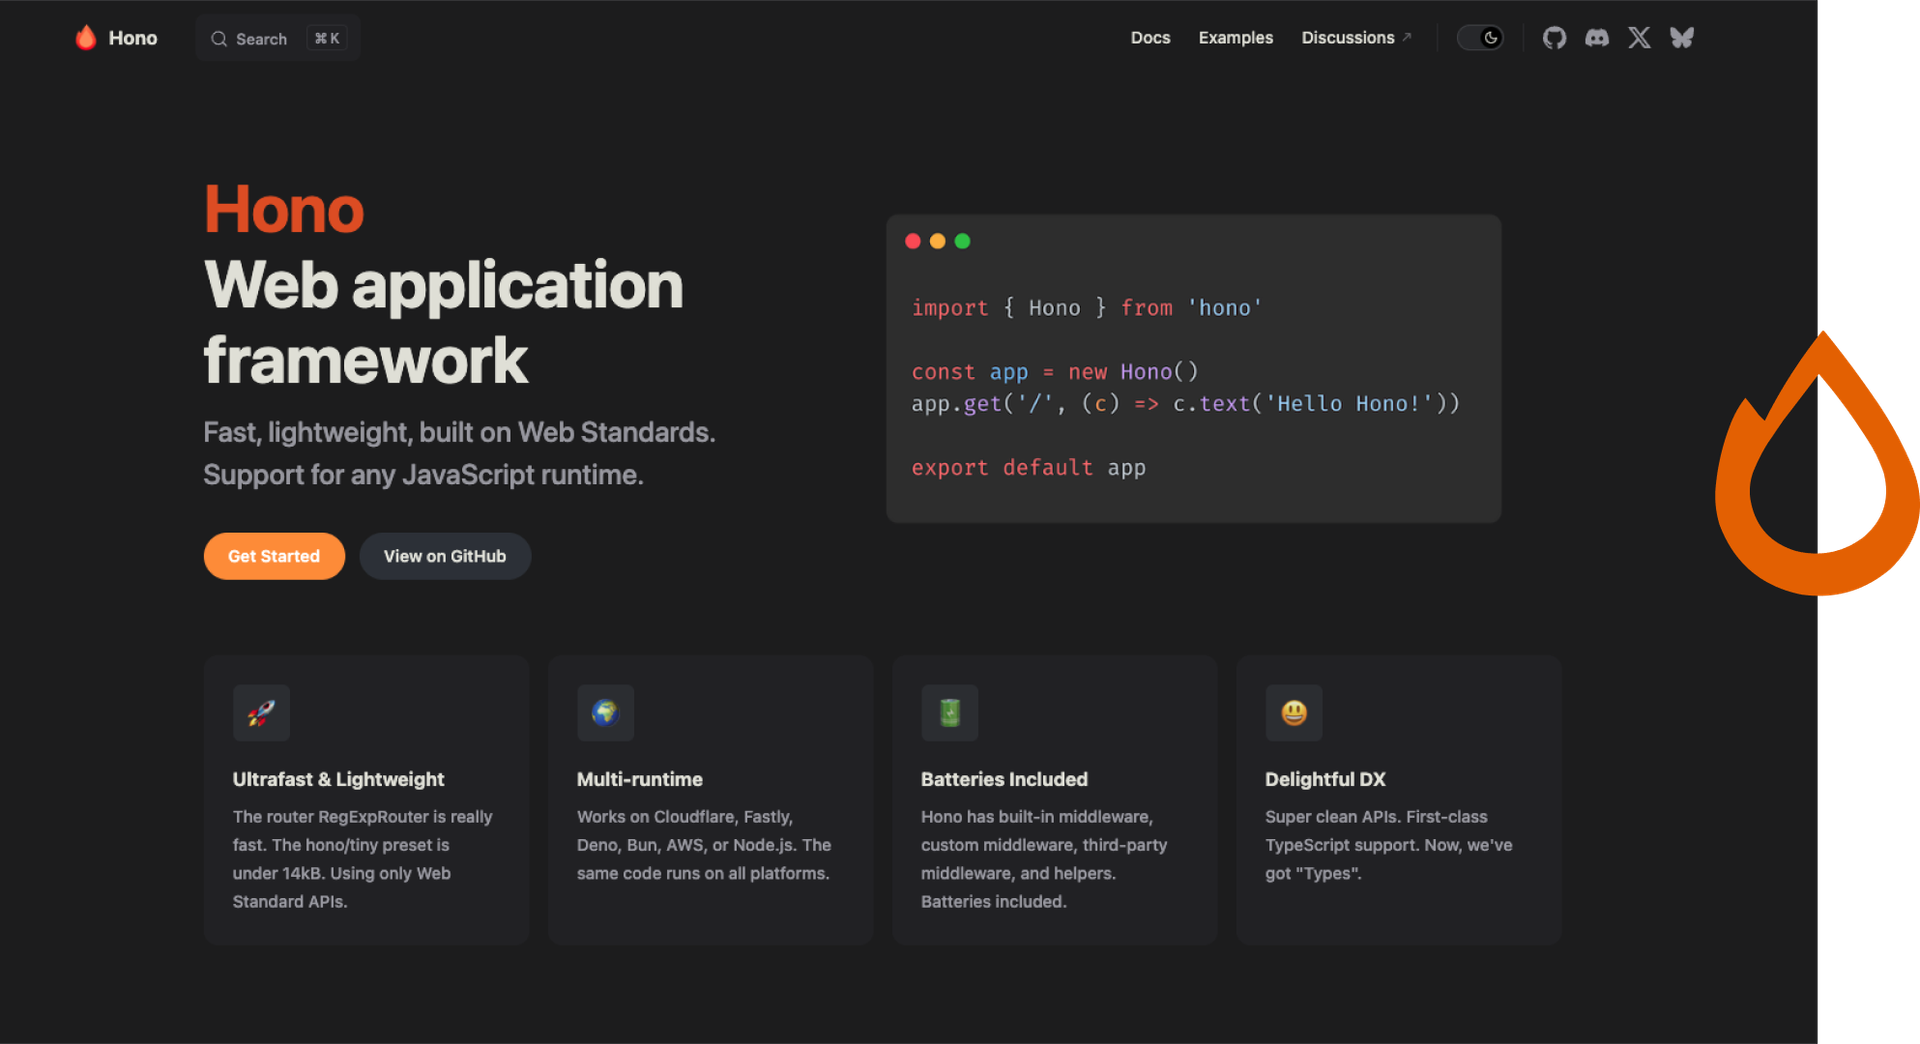Click the smiley icon on Delightful DX card
Image resolution: width=1920 pixels, height=1044 pixels.
pos(1293,713)
